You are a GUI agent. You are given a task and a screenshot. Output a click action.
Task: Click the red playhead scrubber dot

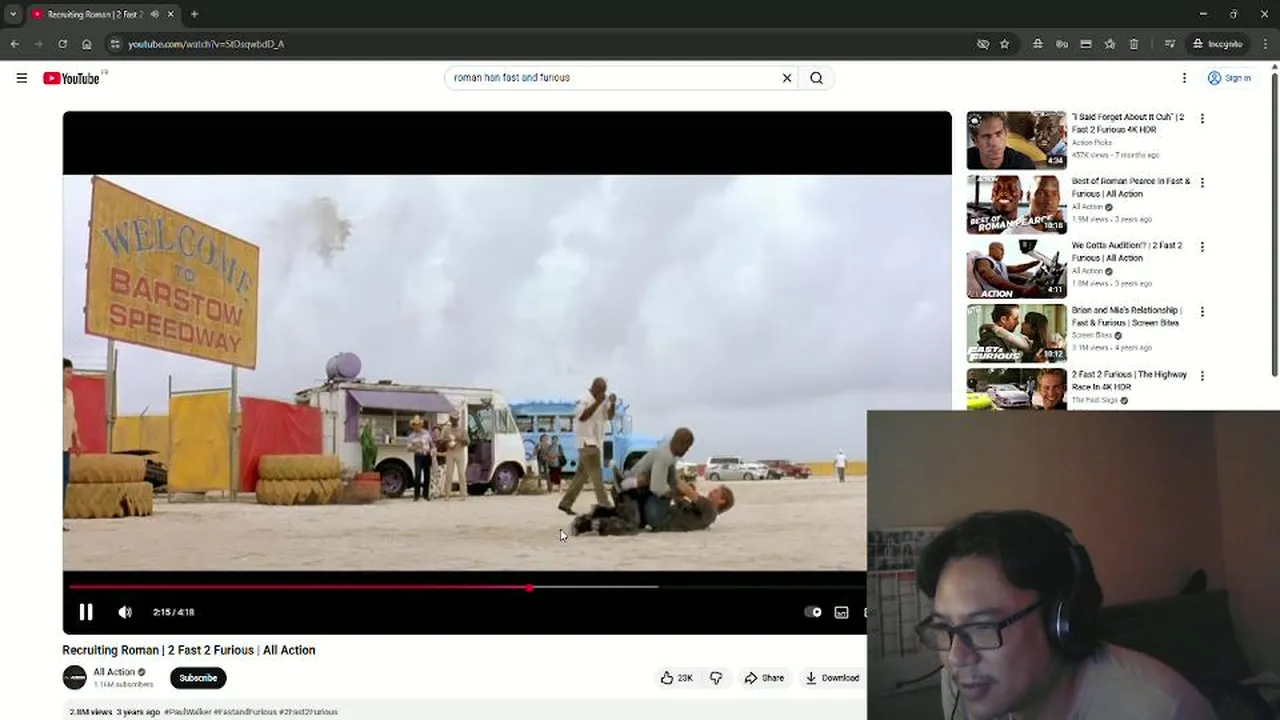(529, 587)
